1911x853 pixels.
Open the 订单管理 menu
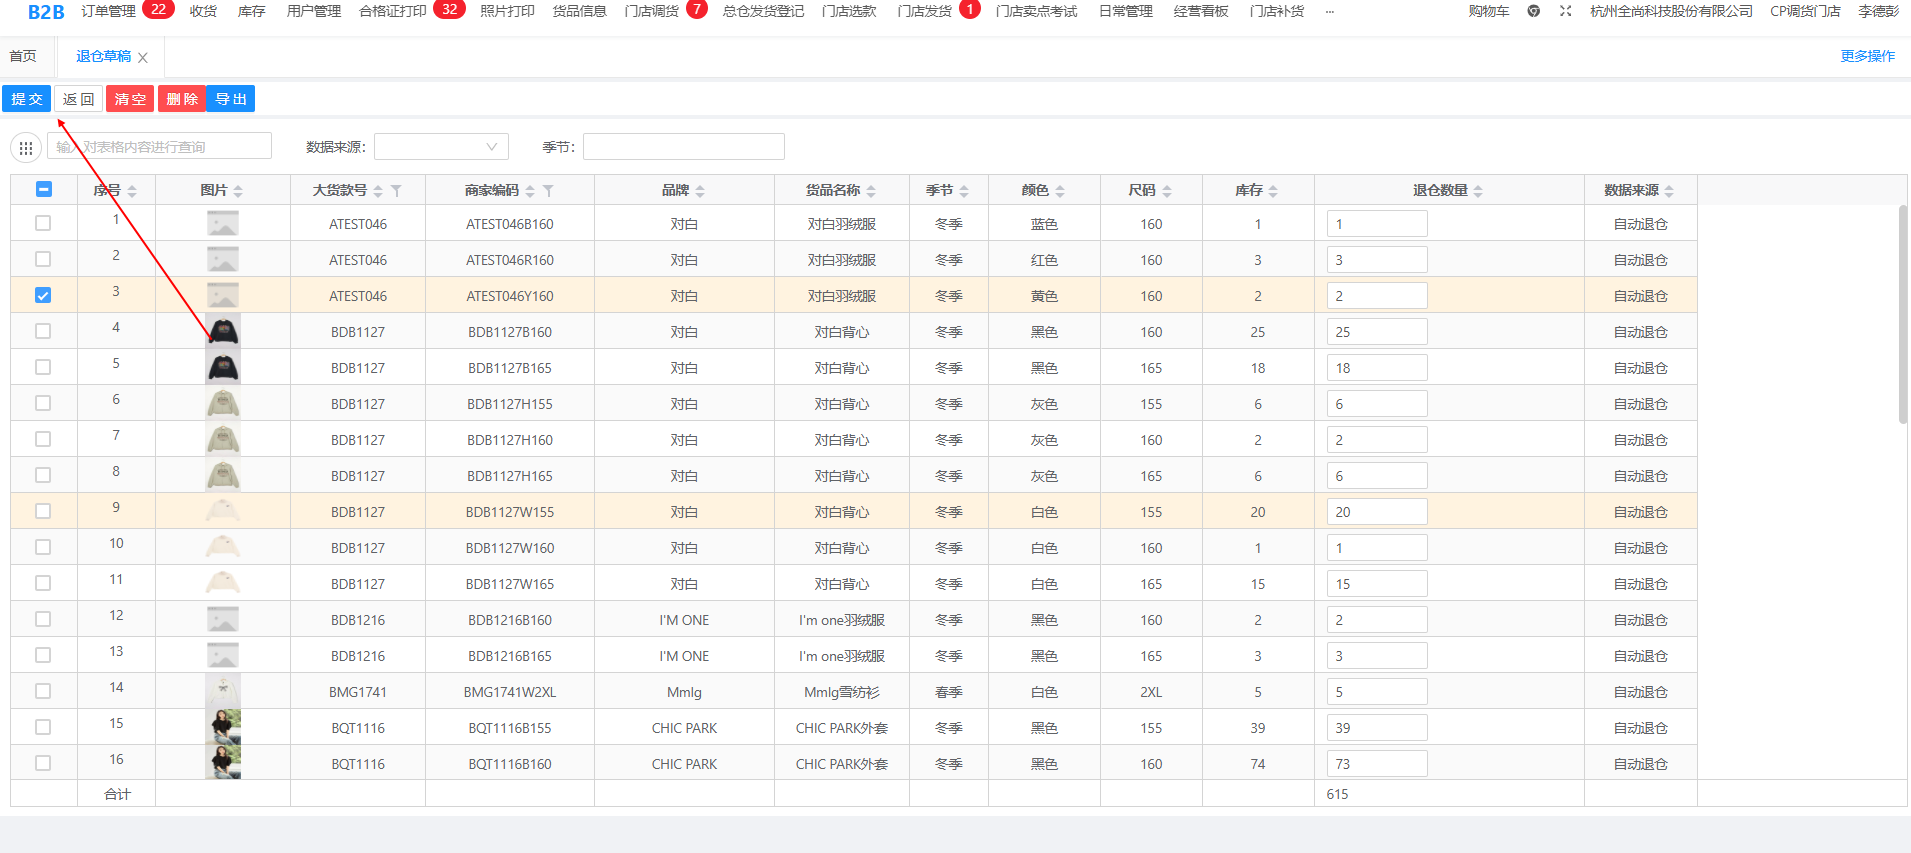(108, 11)
